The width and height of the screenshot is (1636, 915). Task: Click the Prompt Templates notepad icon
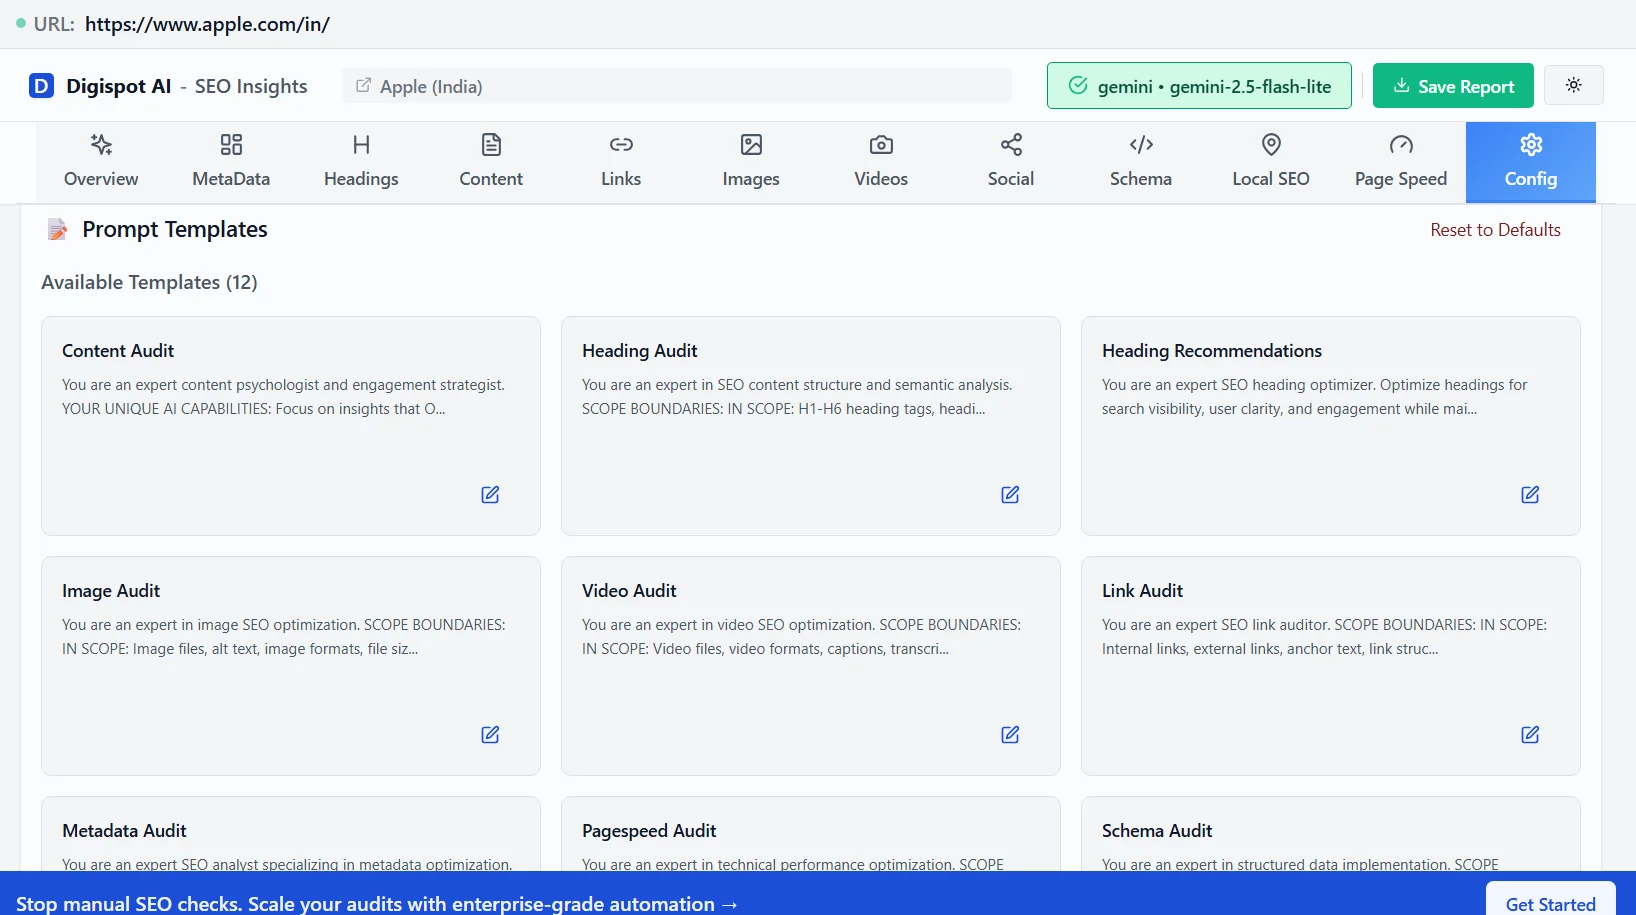[x=58, y=230]
